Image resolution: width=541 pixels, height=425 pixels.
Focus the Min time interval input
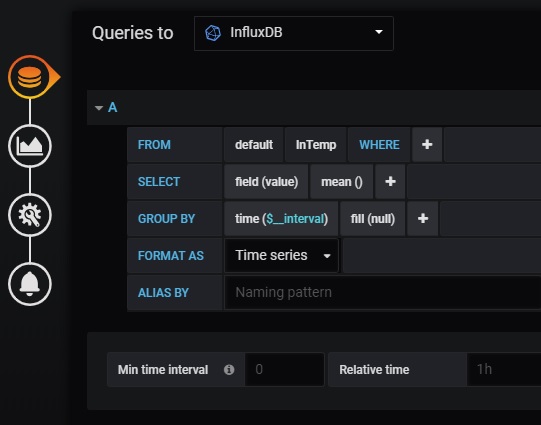click(285, 369)
